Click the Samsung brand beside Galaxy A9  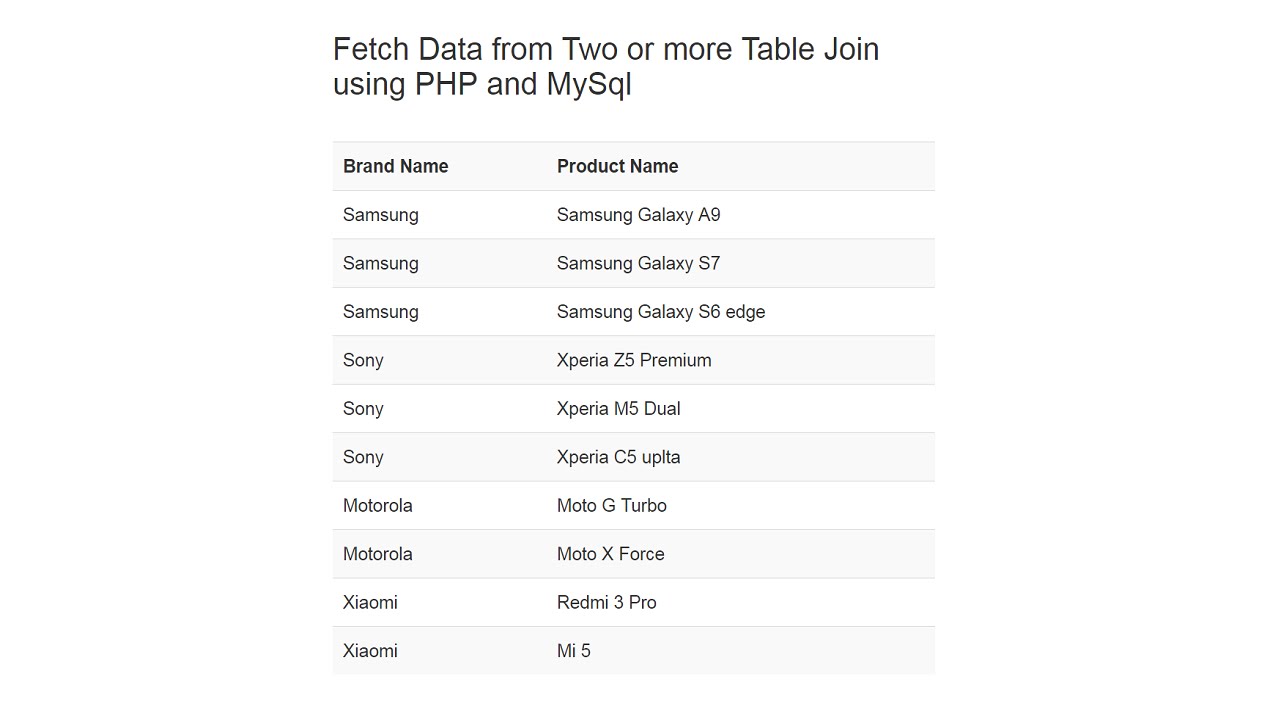point(380,215)
